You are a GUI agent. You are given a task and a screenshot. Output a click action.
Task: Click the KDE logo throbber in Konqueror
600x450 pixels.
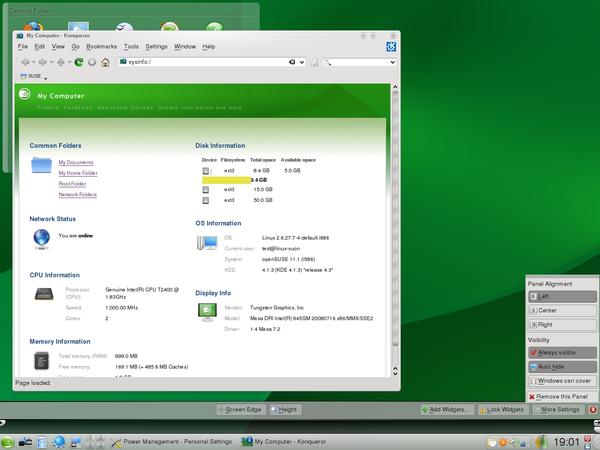[391, 47]
